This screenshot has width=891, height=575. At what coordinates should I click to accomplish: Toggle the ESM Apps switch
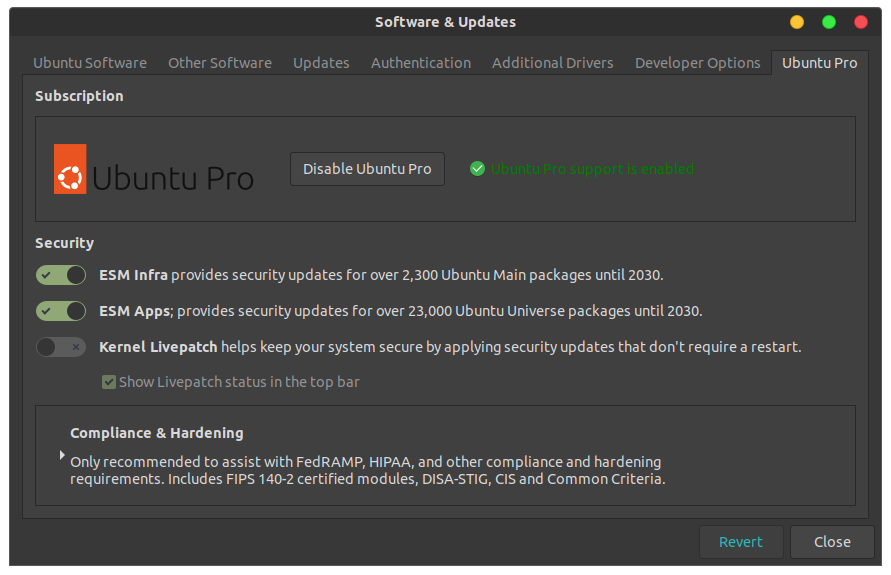(61, 311)
